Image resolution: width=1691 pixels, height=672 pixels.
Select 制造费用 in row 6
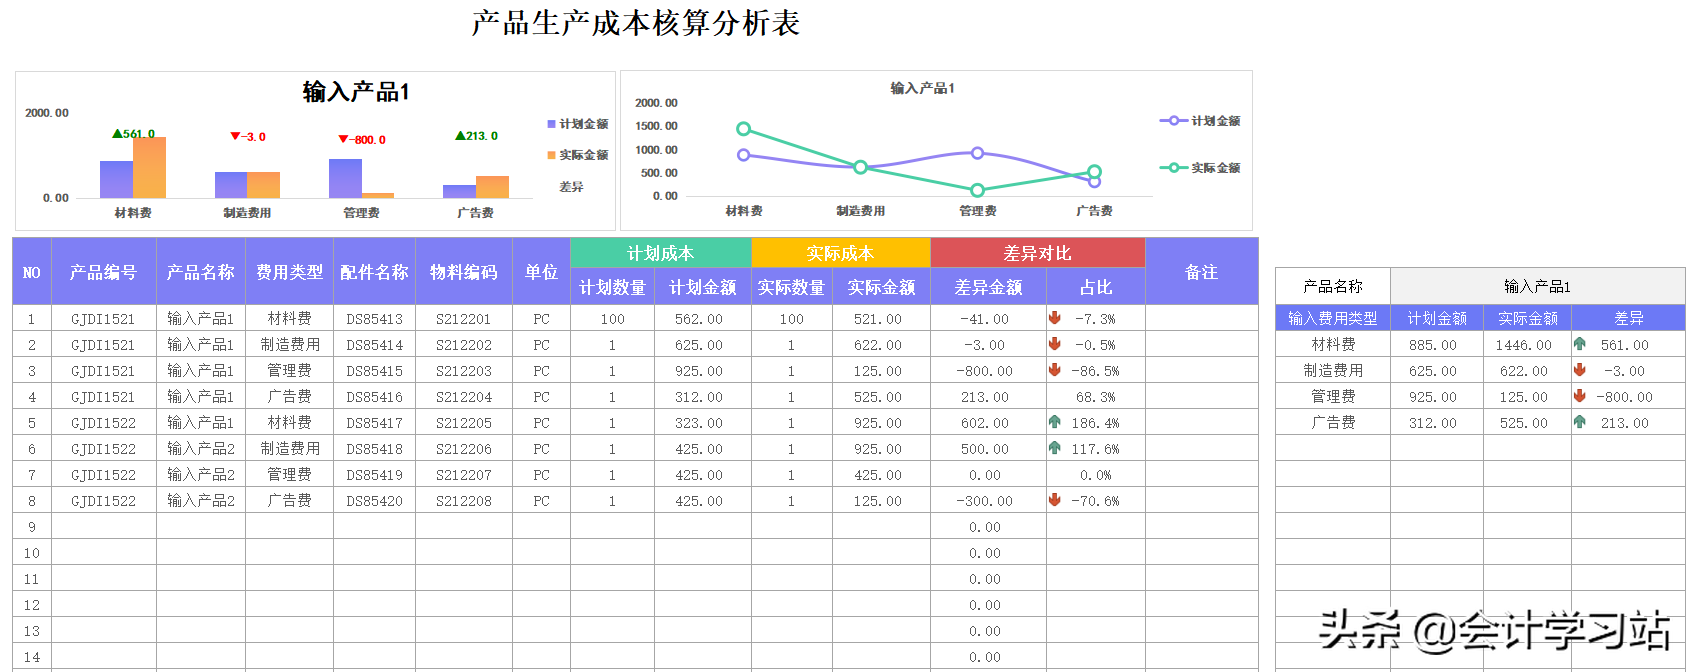pos(289,449)
